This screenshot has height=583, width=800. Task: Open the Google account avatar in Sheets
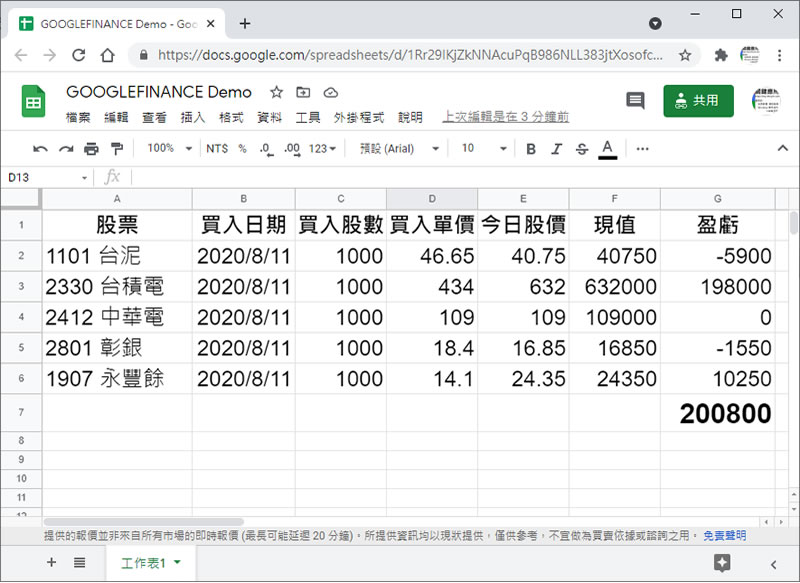766,100
